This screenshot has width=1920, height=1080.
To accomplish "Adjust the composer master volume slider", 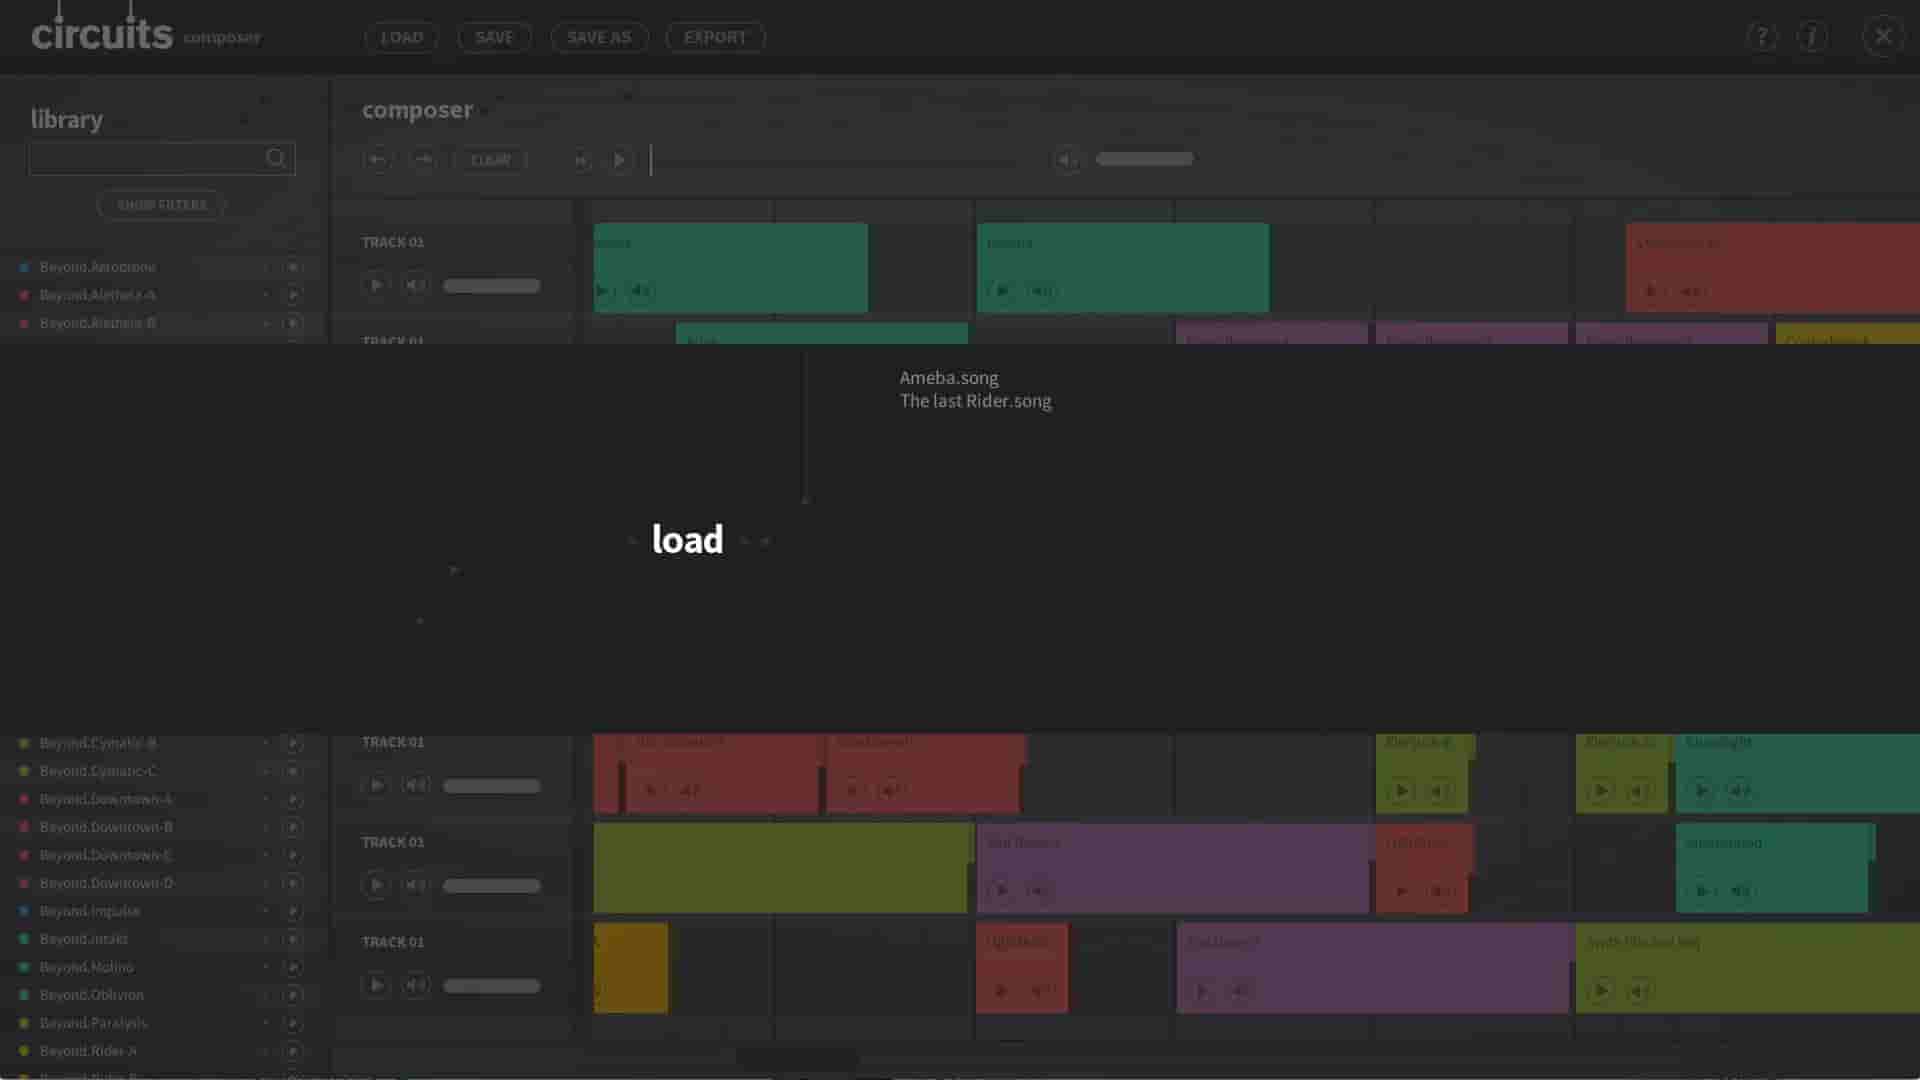I will pyautogui.click(x=1144, y=159).
